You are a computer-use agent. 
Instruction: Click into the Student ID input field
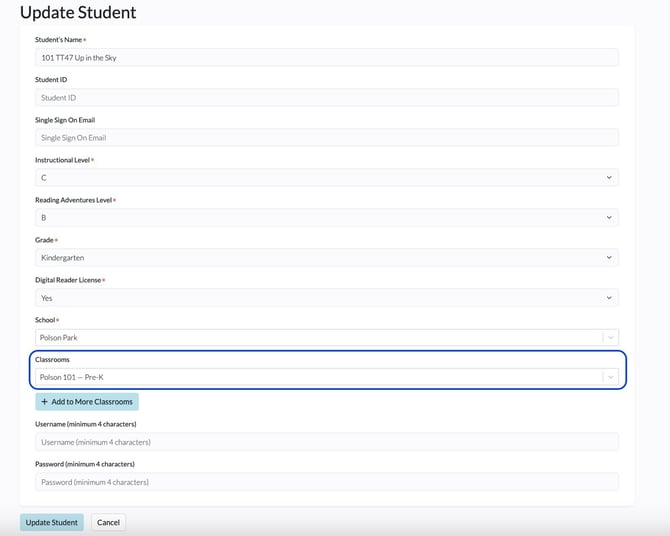coord(326,97)
